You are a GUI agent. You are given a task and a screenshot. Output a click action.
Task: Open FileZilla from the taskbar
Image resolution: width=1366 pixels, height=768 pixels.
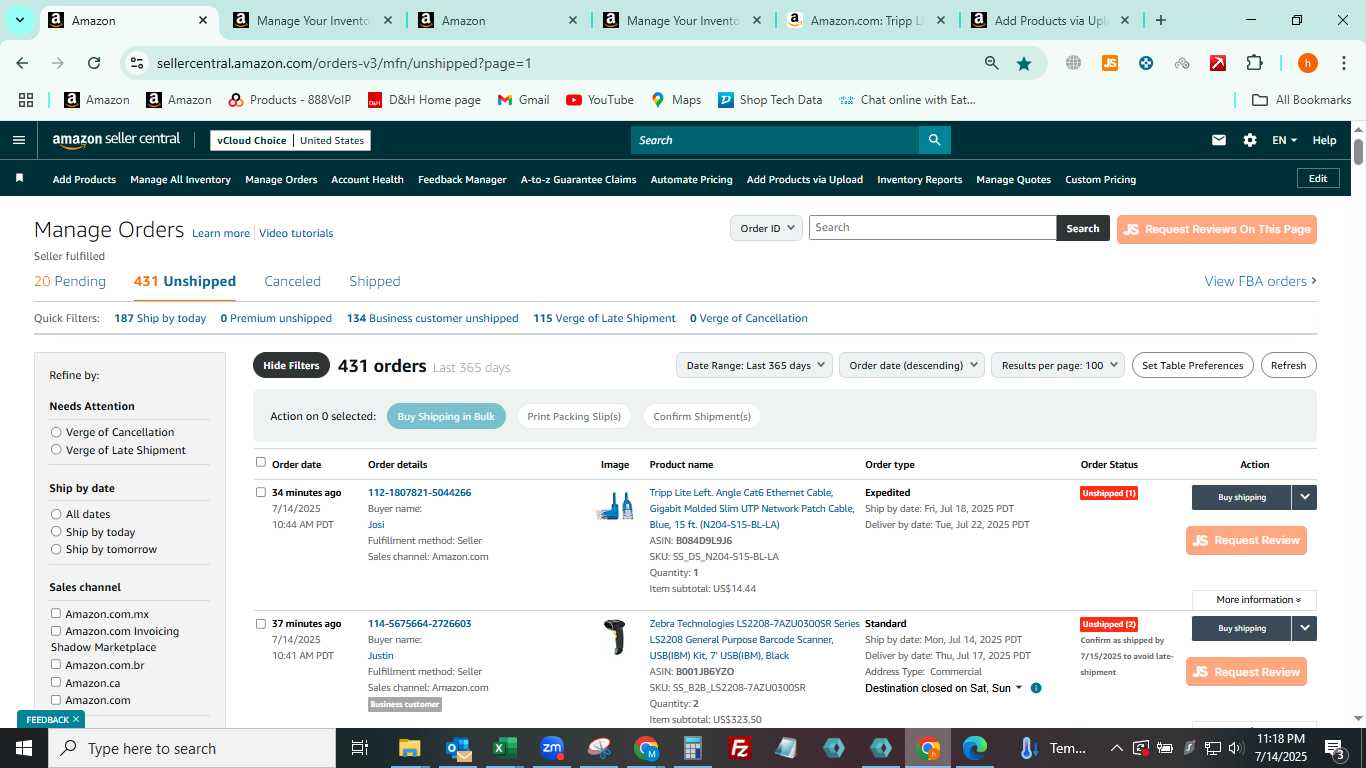coord(740,748)
